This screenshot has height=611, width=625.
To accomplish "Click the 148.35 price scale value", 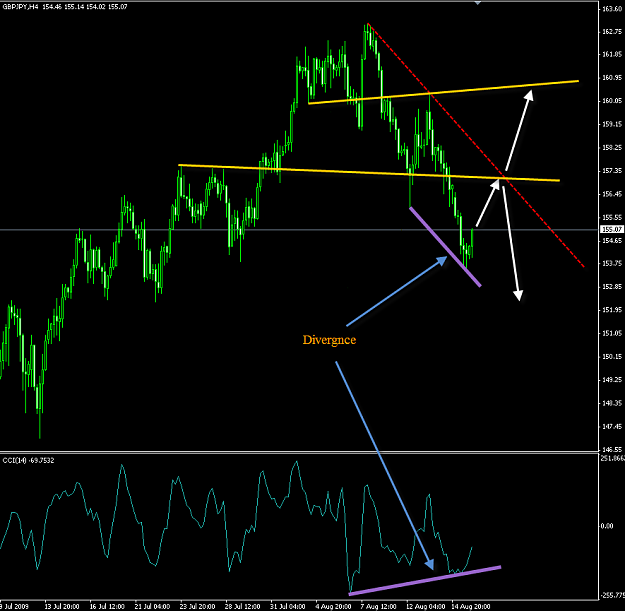I will coord(612,403).
